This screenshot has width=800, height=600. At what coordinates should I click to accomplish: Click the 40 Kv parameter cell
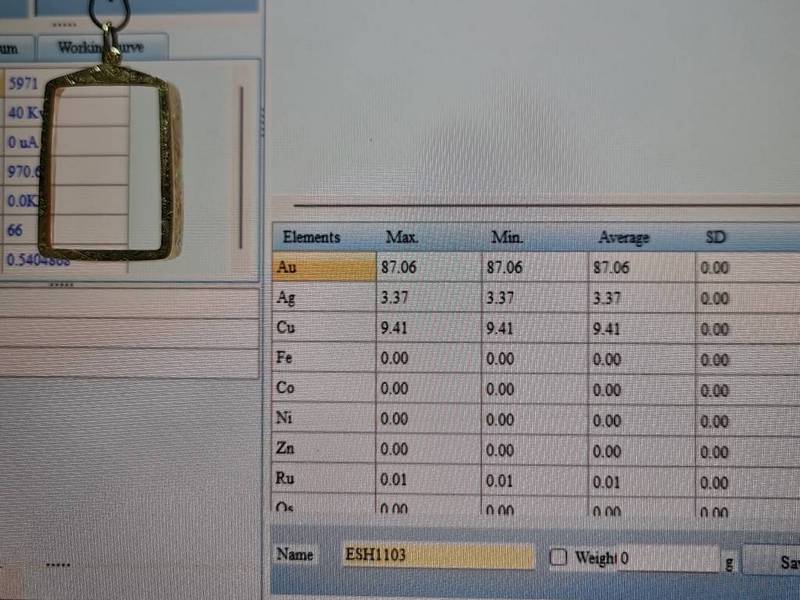tap(22, 112)
